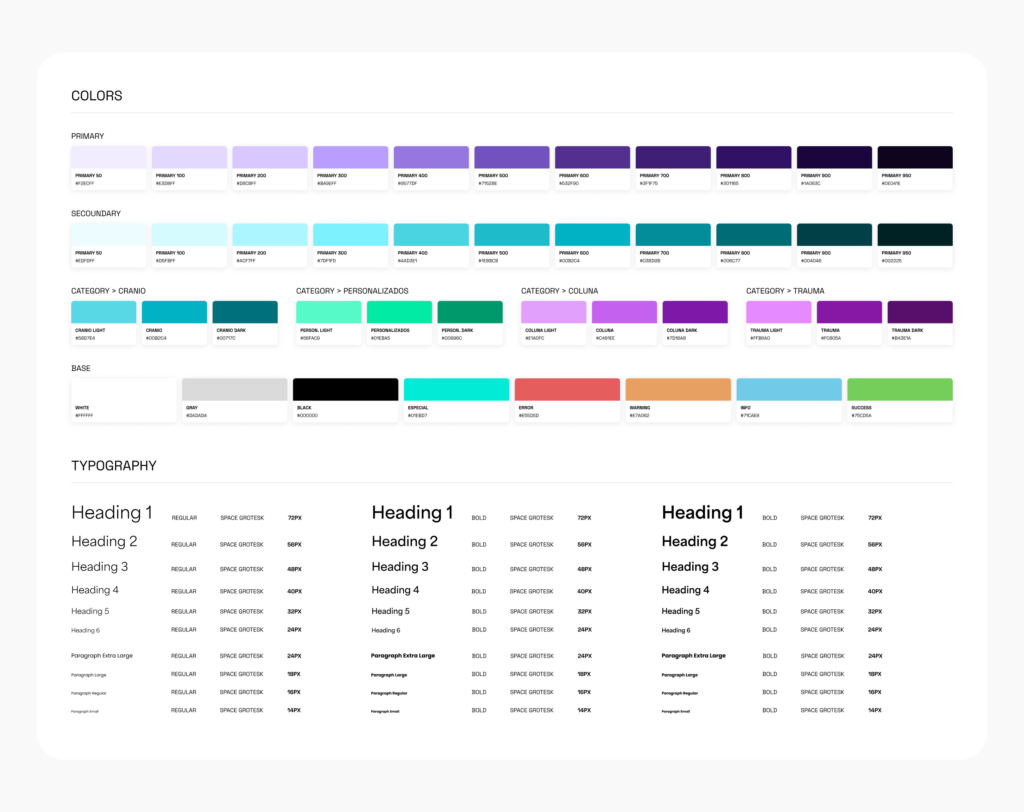Click the Cranio Light color swatch
Screen dimensions: 1024x812
point(104,312)
